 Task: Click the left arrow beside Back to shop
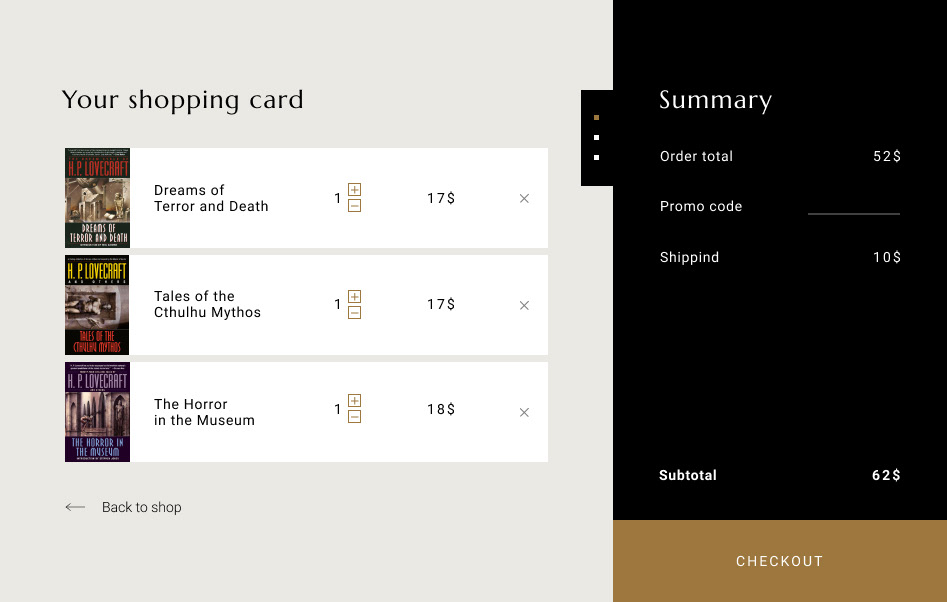coord(75,508)
